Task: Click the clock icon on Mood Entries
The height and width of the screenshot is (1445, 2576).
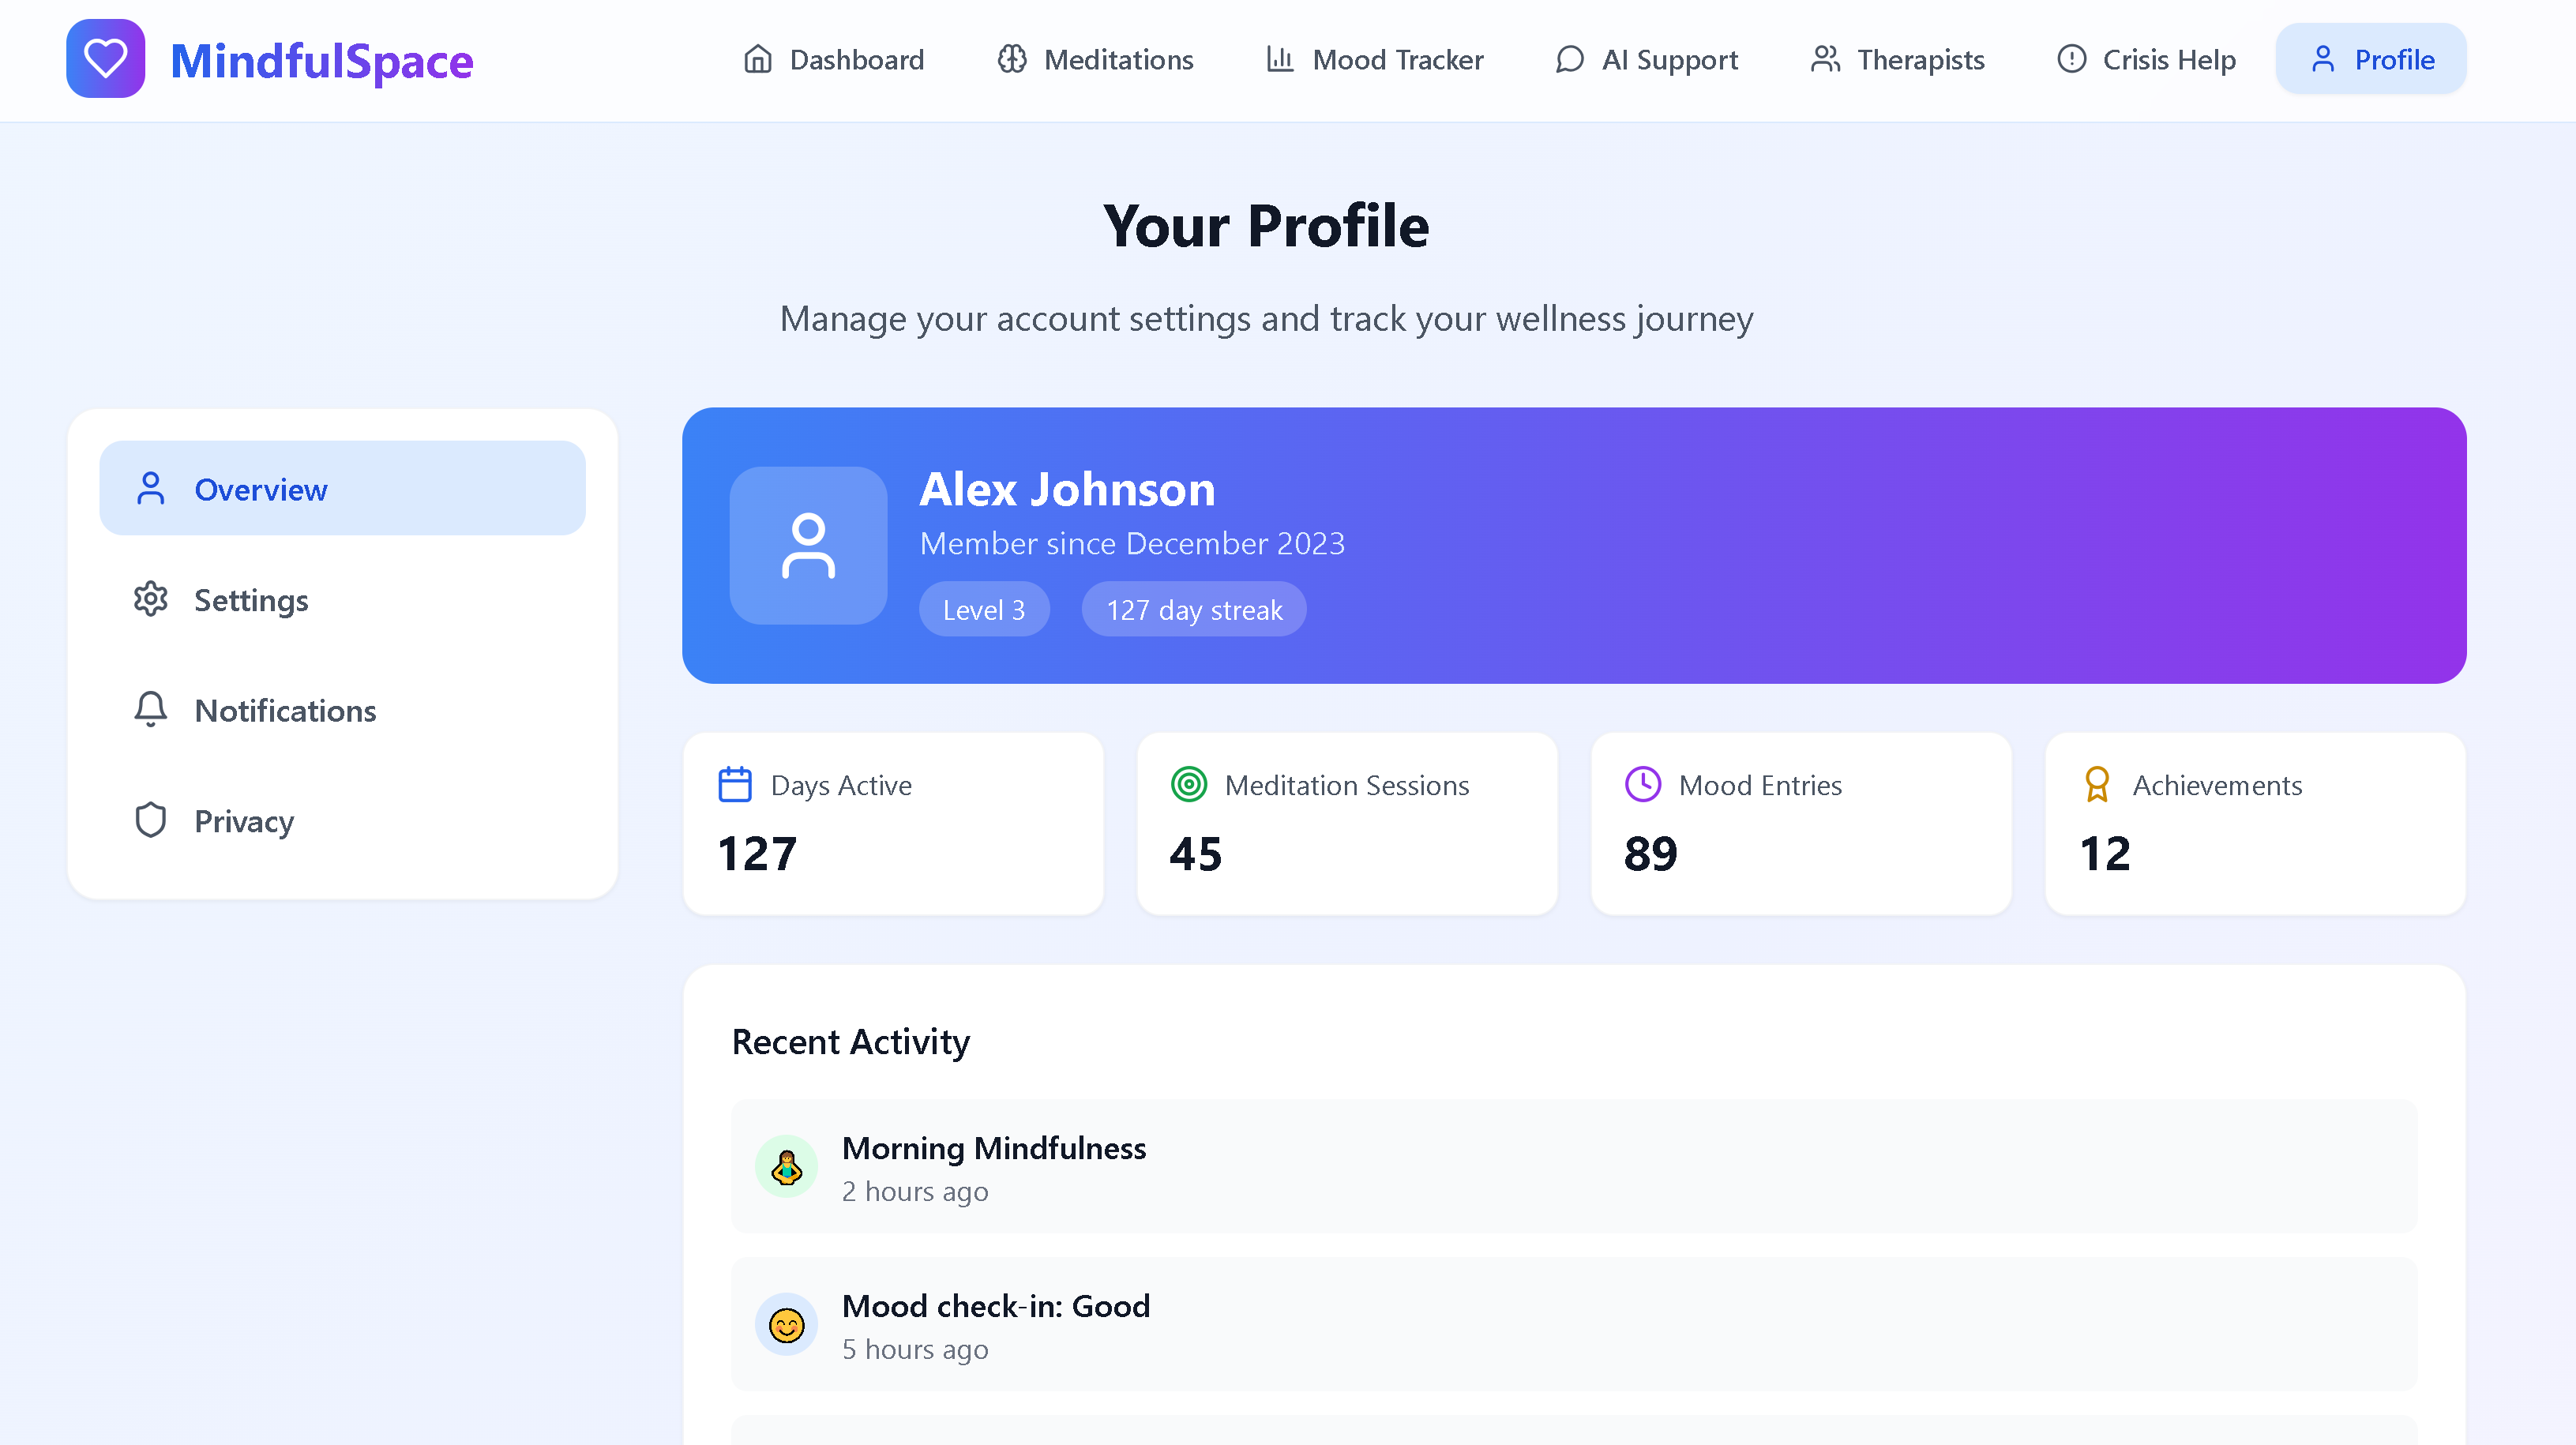Action: (x=1642, y=785)
